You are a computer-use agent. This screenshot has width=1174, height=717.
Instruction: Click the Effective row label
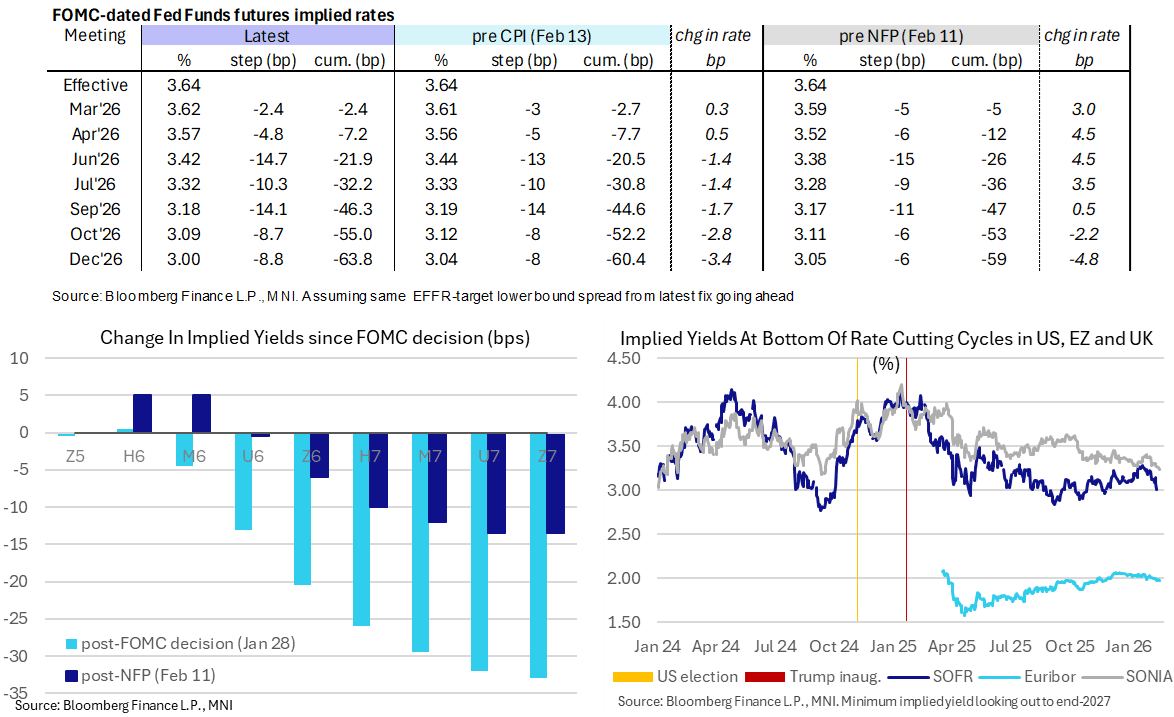click(x=95, y=85)
